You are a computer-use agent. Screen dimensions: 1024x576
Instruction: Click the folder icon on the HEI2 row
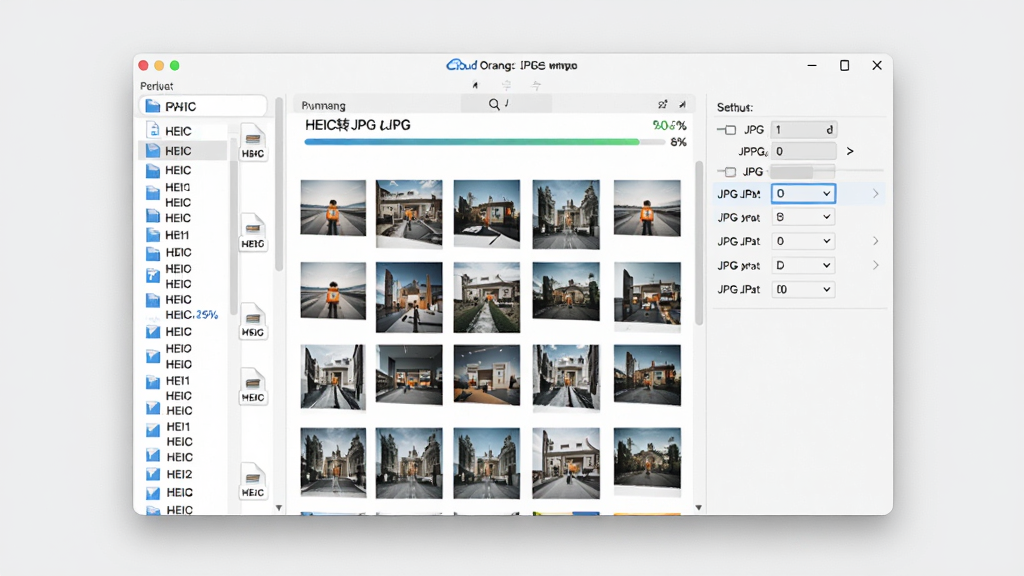(153, 474)
